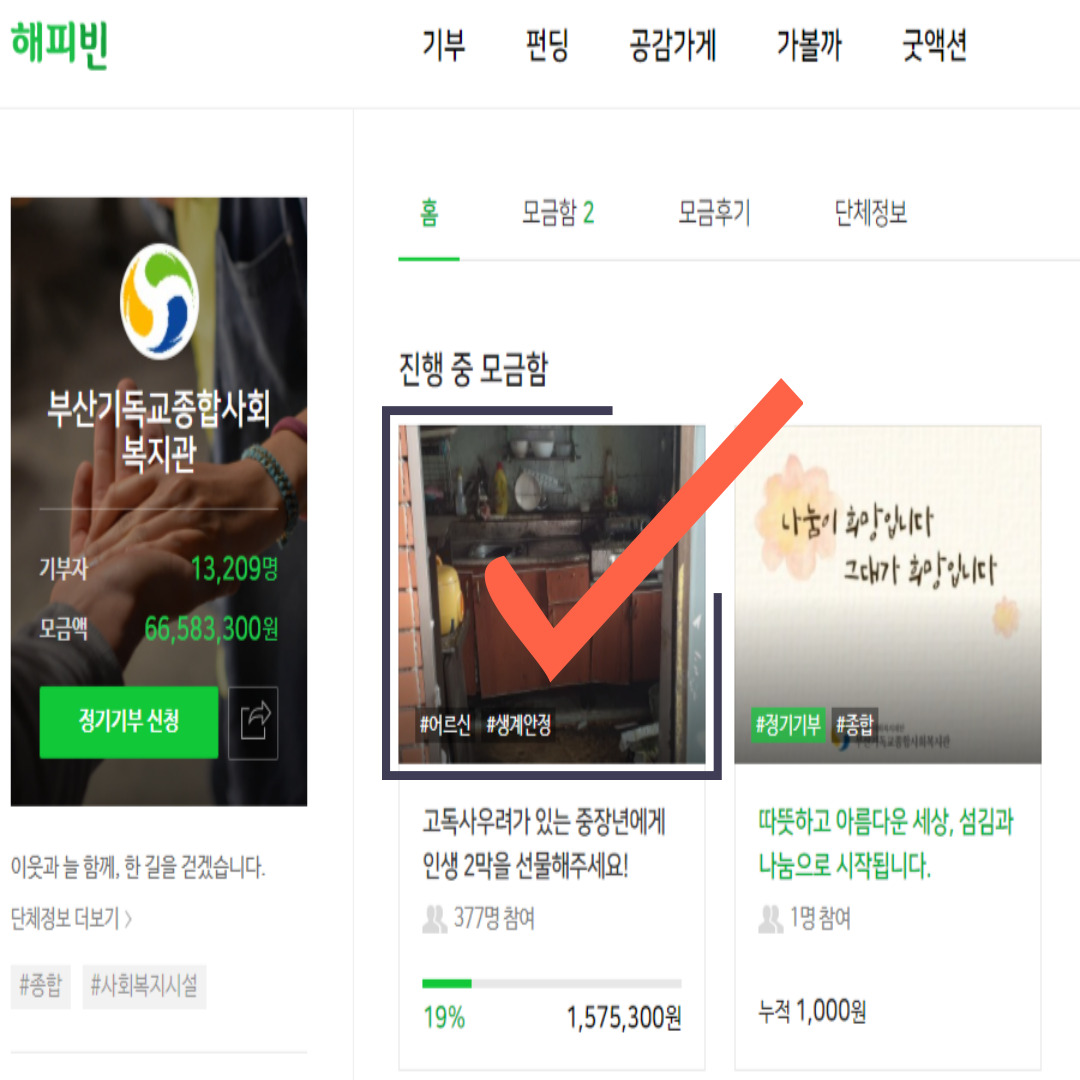Select the 홈 tab
Screen dimensions: 1080x1080
[x=429, y=213]
